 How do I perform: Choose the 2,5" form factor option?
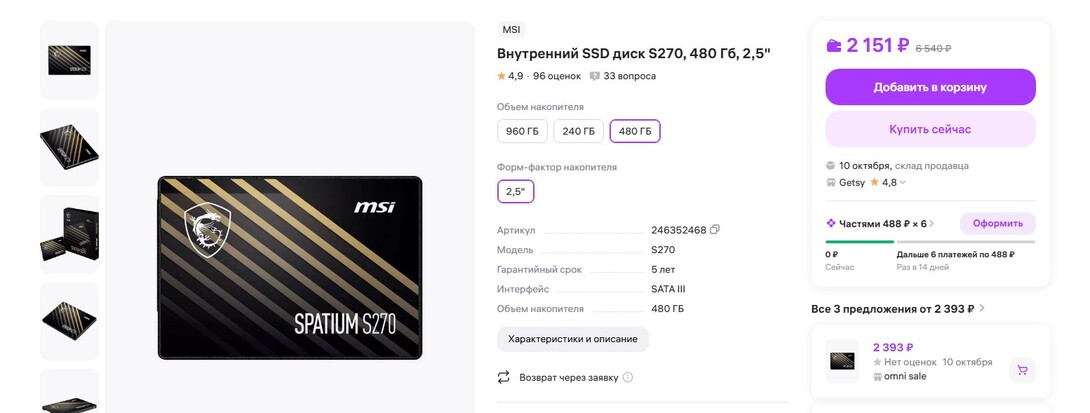point(516,191)
